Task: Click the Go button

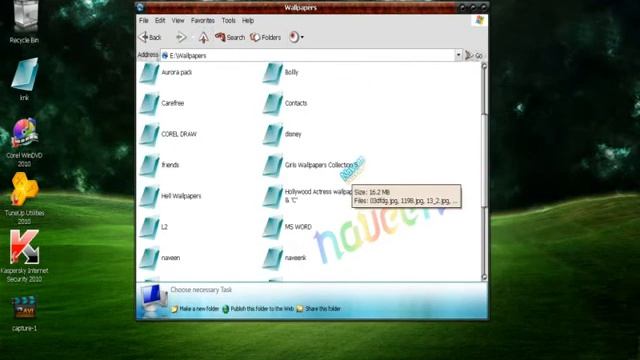Action: [x=474, y=55]
